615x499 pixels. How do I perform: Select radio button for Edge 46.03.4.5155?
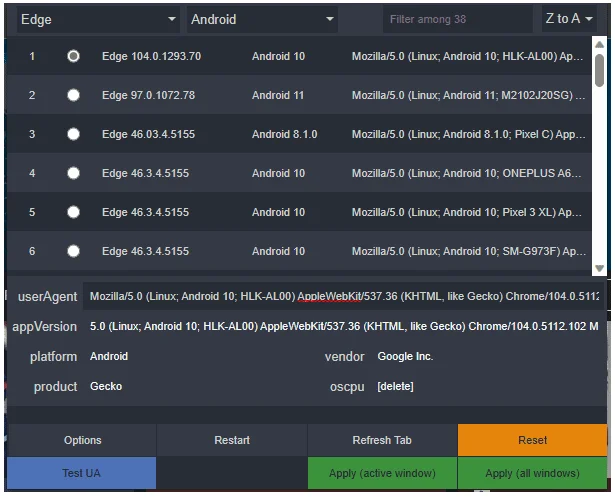[x=73, y=134]
